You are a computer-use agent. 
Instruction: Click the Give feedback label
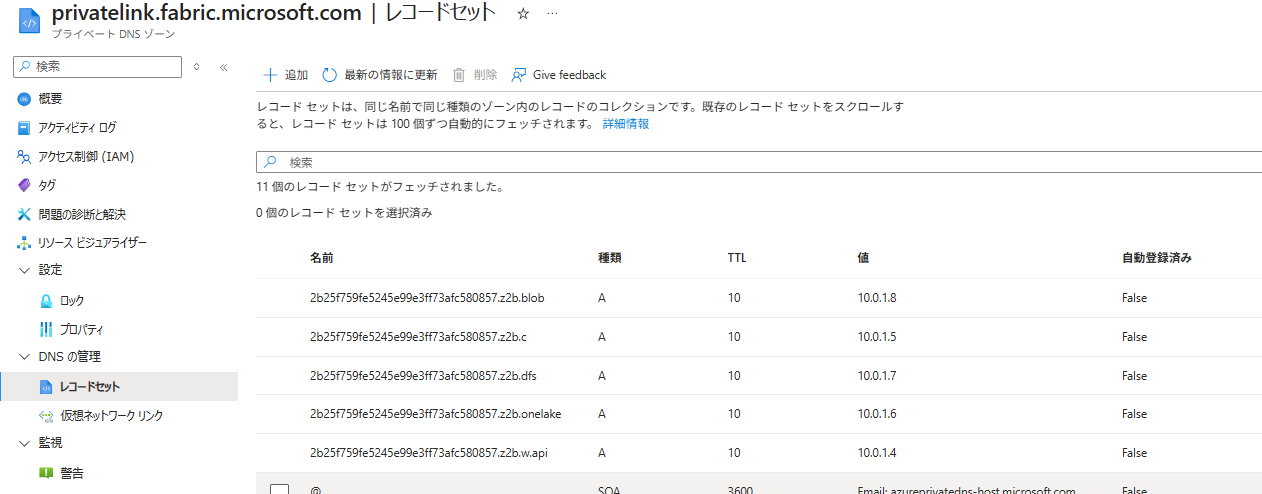569,75
